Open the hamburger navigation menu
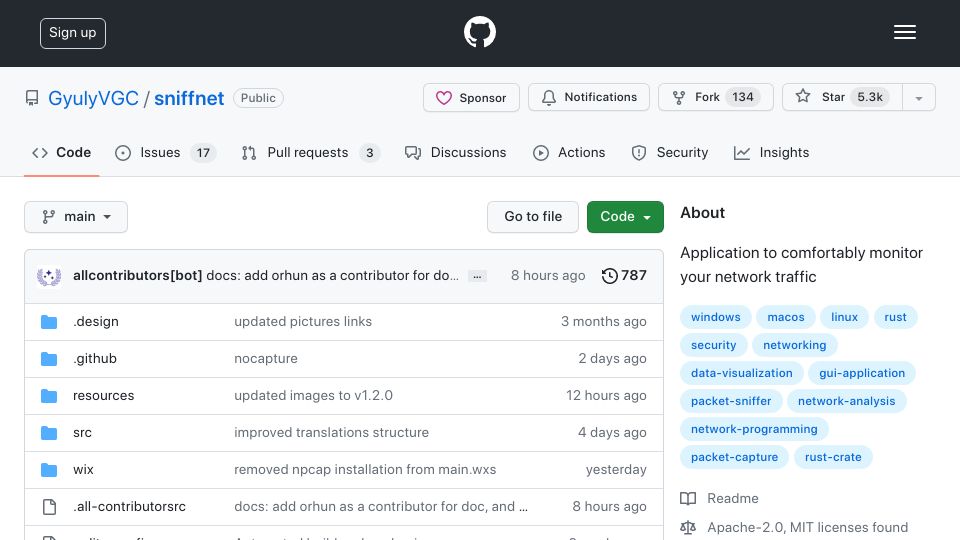Screen dimensions: 960x540 tap(904, 32)
